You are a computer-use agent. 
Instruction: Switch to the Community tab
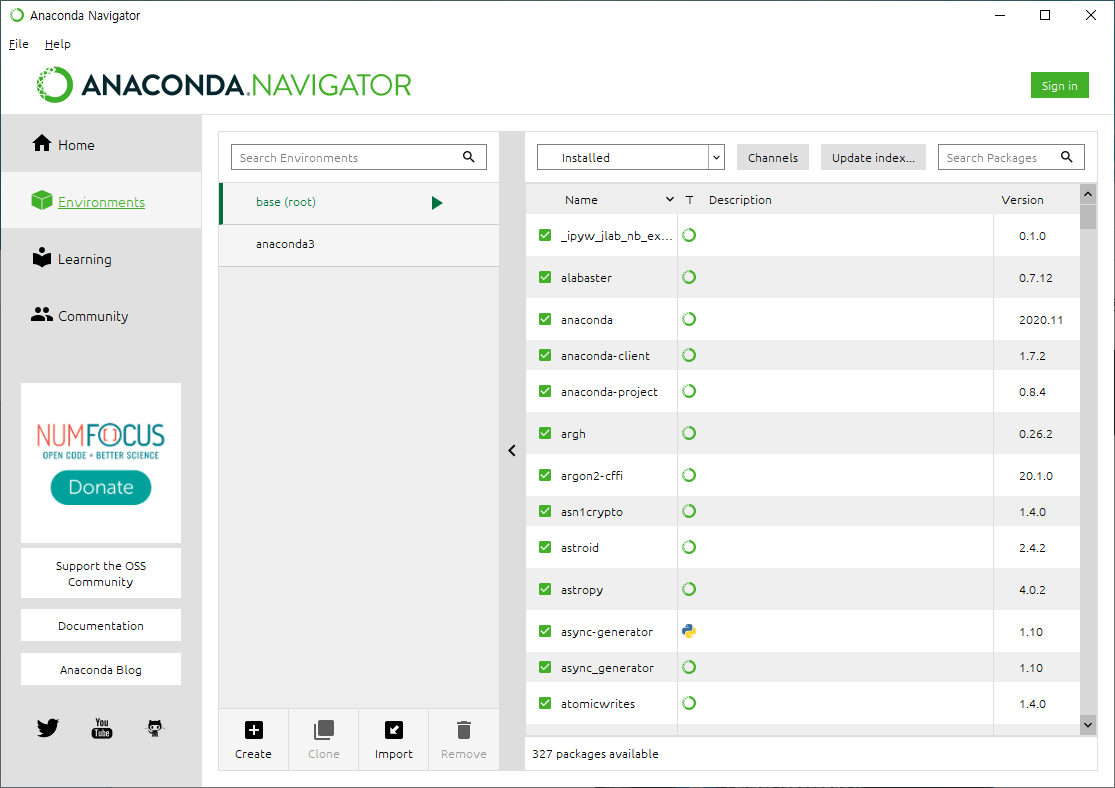[101, 316]
